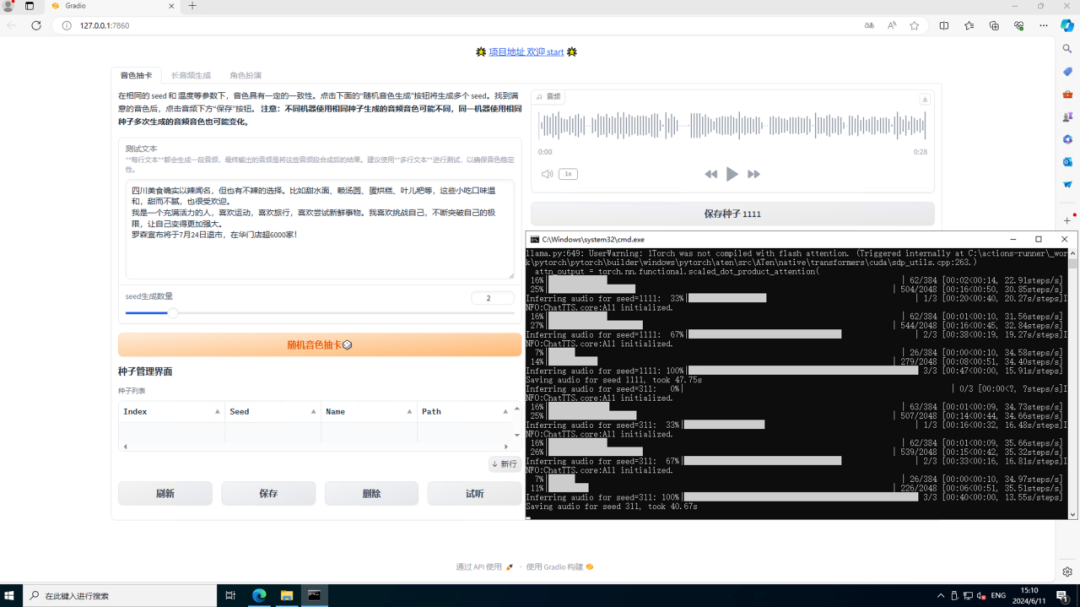Click the 试听 button
This screenshot has width=1080, height=607.
coord(475,493)
